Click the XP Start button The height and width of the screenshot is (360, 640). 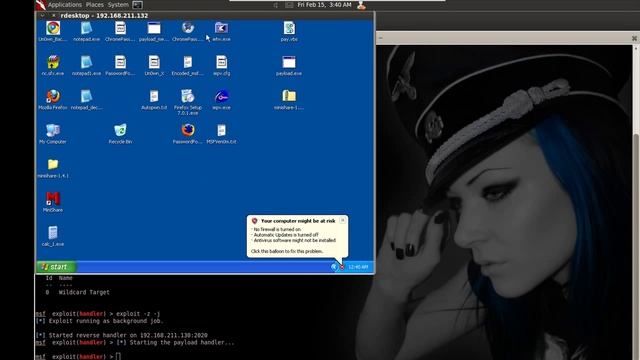56,267
